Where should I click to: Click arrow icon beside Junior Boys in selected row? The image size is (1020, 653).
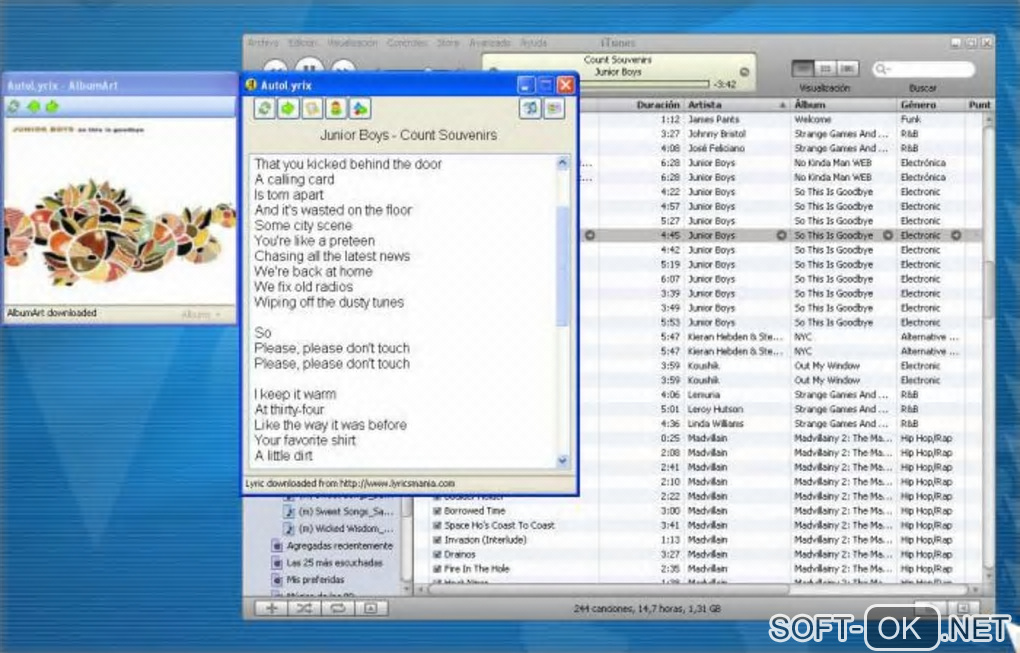(781, 235)
